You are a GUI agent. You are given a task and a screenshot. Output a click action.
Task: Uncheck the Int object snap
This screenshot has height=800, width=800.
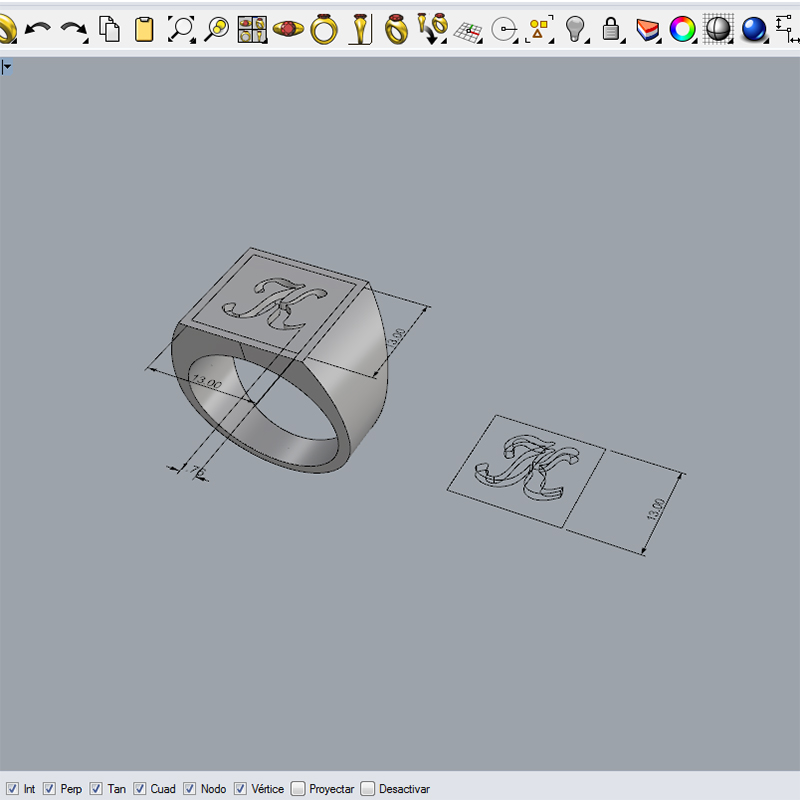click(x=12, y=789)
